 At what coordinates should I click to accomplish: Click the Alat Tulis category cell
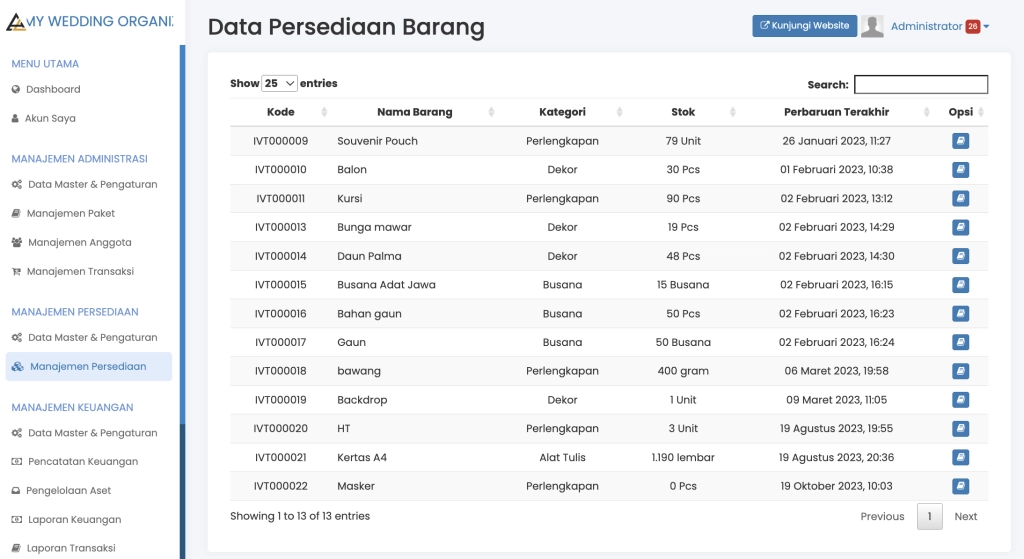(x=562, y=458)
